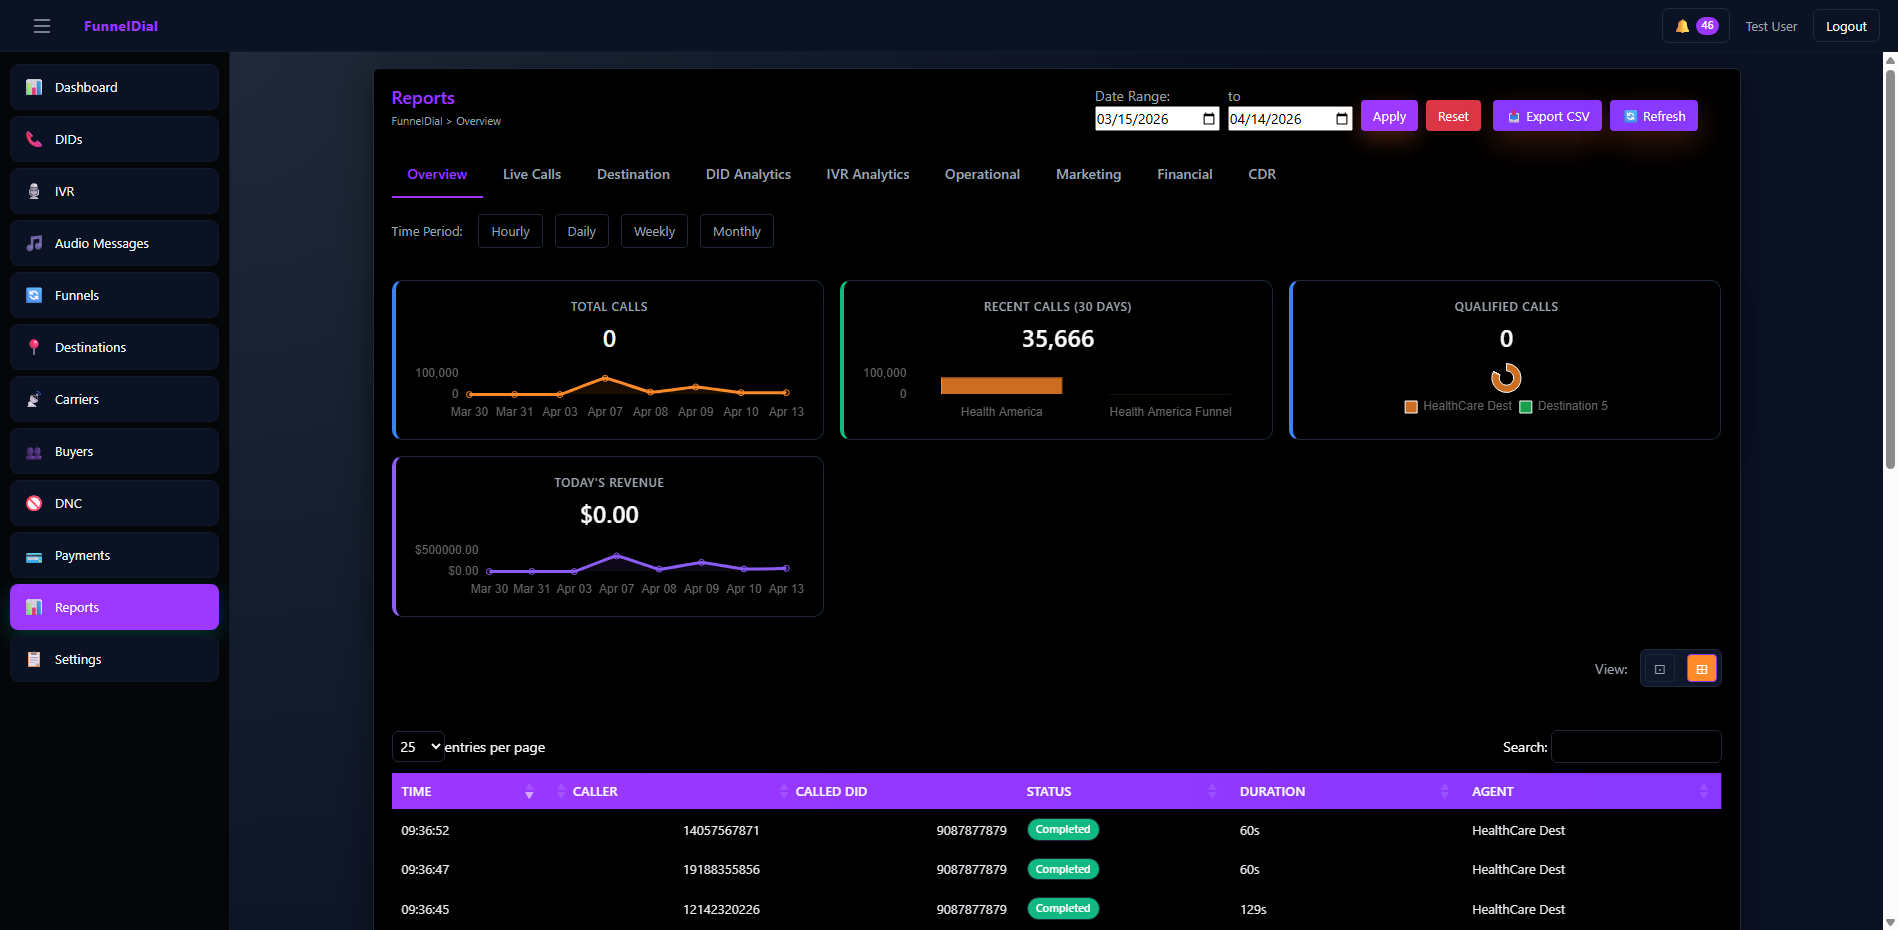Screen dimensions: 1898x930
Task: Open notifications bell icon
Action: [1682, 26]
